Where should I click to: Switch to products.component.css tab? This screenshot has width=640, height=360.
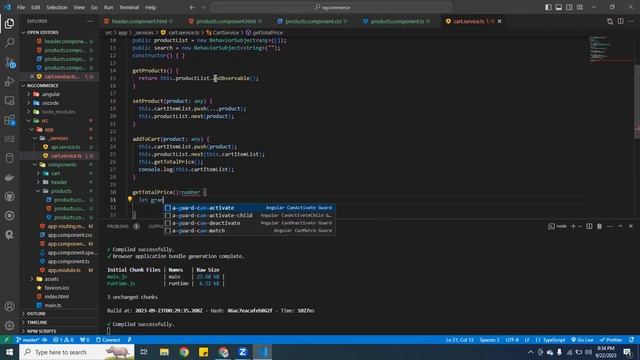(x=312, y=21)
